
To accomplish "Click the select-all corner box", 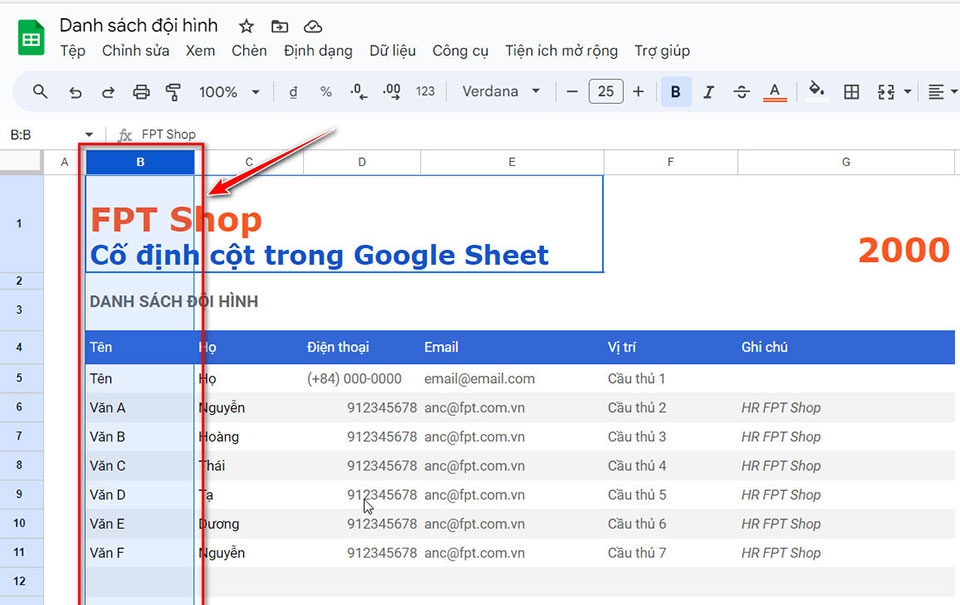I will (21, 162).
